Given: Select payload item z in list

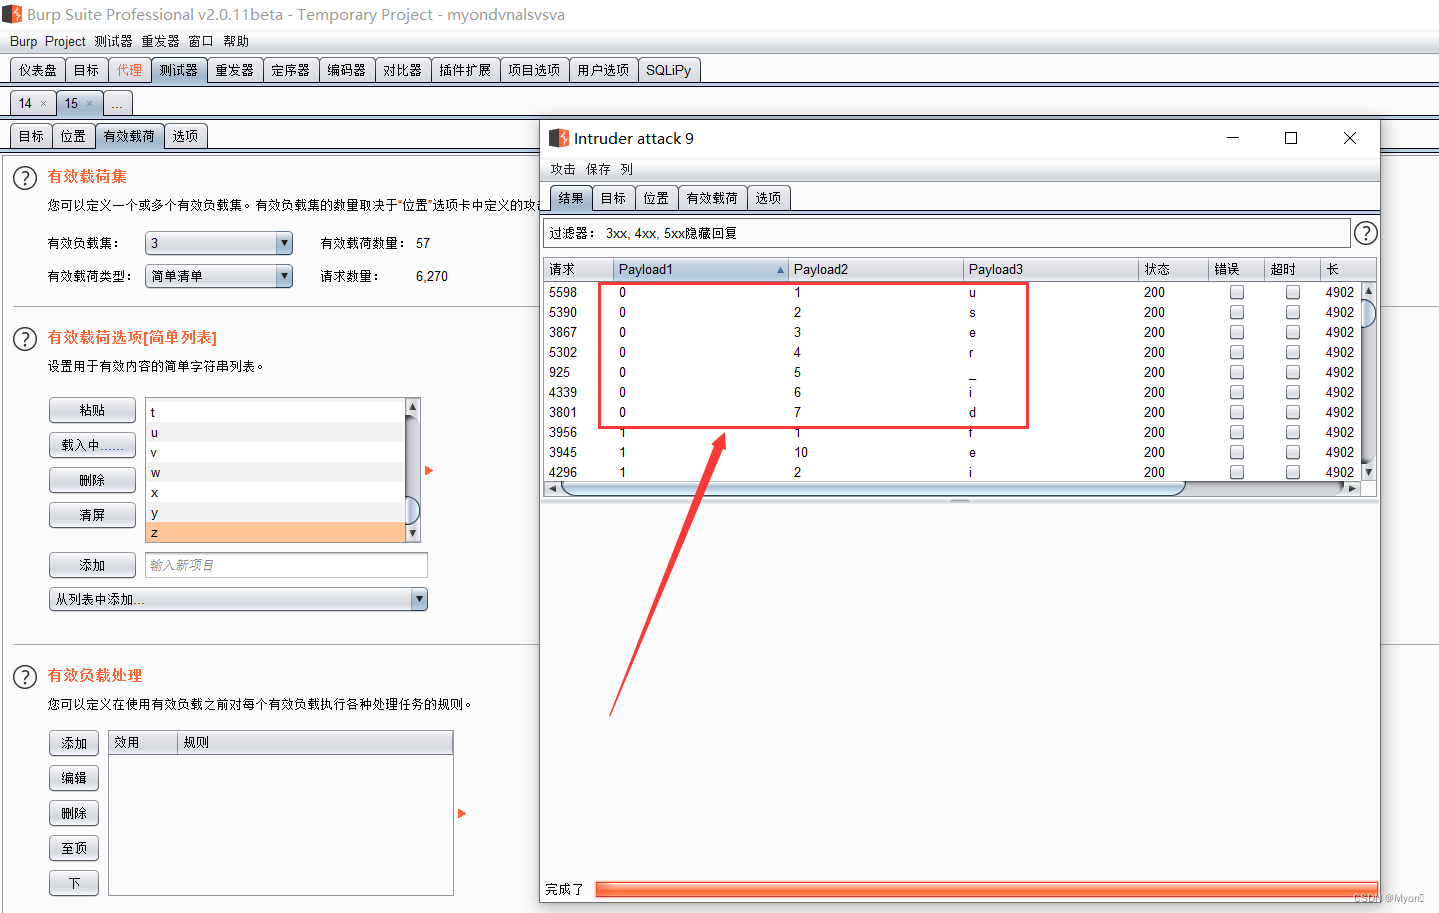Looking at the screenshot, I should pyautogui.click(x=275, y=533).
